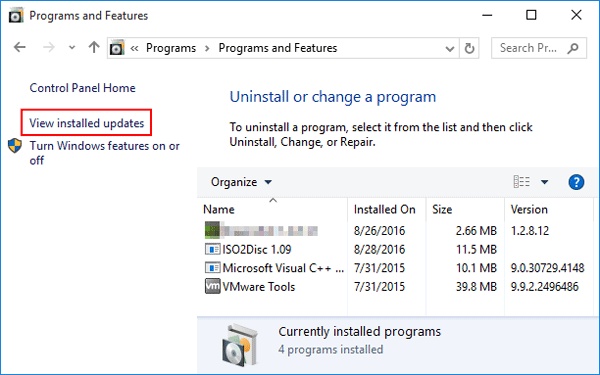Click the up-one-level arrow
The width and height of the screenshot is (600, 375).
tap(94, 47)
